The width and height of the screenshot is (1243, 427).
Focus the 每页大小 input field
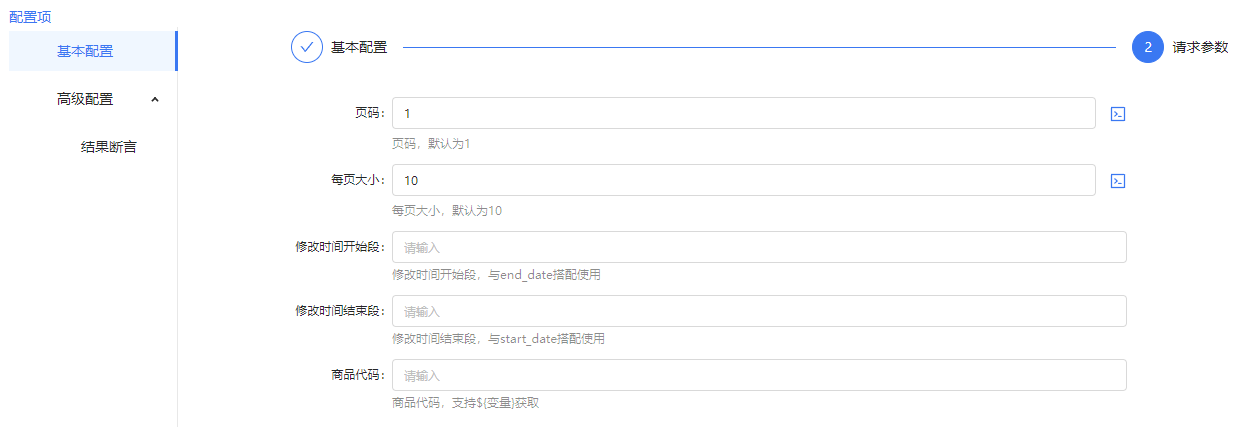743,181
